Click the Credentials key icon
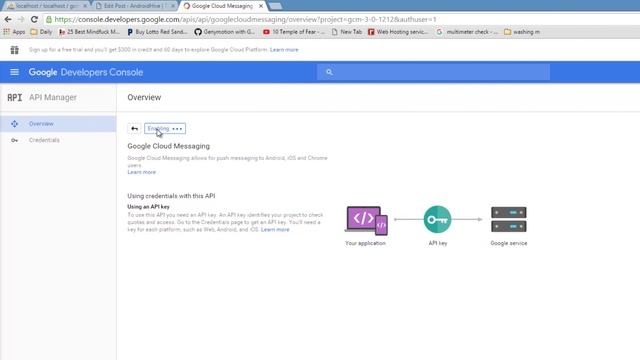This screenshot has height=360, width=640. click(x=15, y=140)
